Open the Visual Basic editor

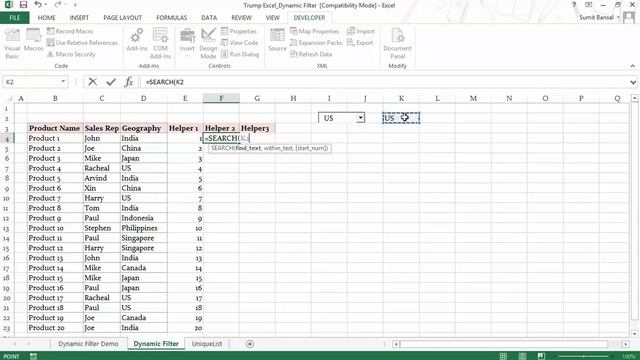12,43
